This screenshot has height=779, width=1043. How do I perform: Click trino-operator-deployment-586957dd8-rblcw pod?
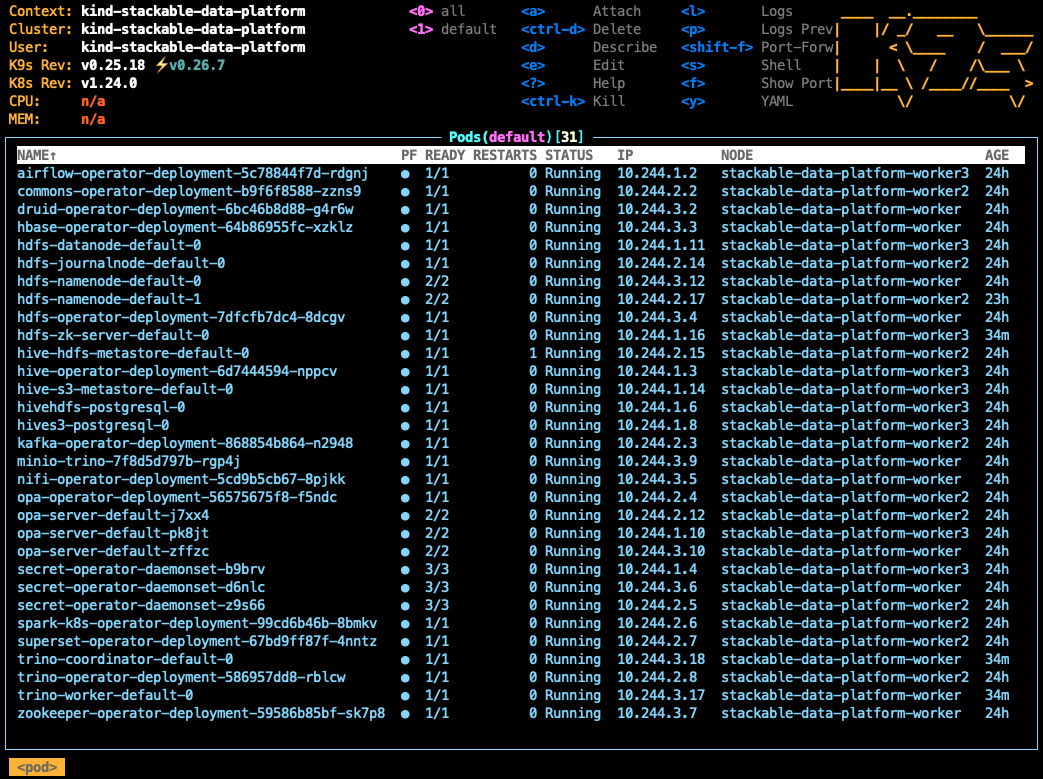520,676
